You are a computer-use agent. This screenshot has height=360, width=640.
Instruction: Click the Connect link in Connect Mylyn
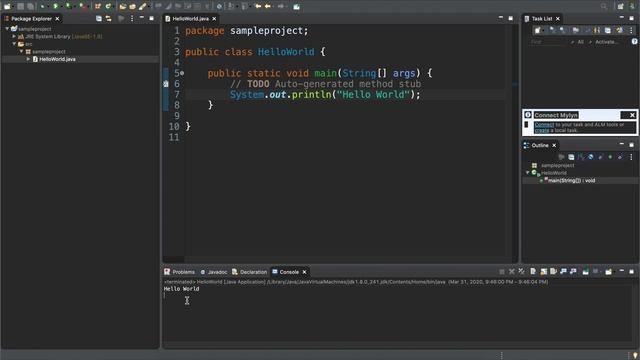(544, 124)
